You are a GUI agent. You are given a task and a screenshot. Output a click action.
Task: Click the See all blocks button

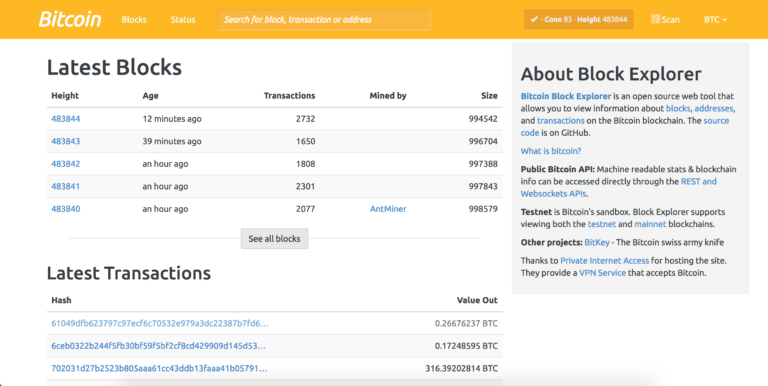274,239
